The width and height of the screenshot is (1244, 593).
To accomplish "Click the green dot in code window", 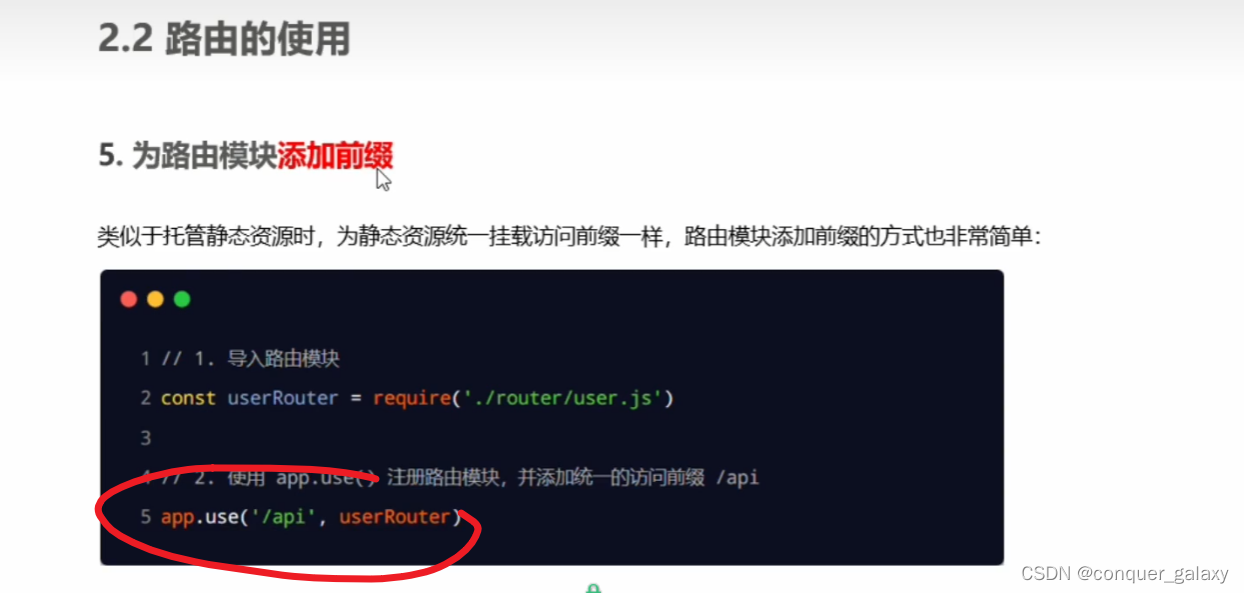I will coord(182,299).
